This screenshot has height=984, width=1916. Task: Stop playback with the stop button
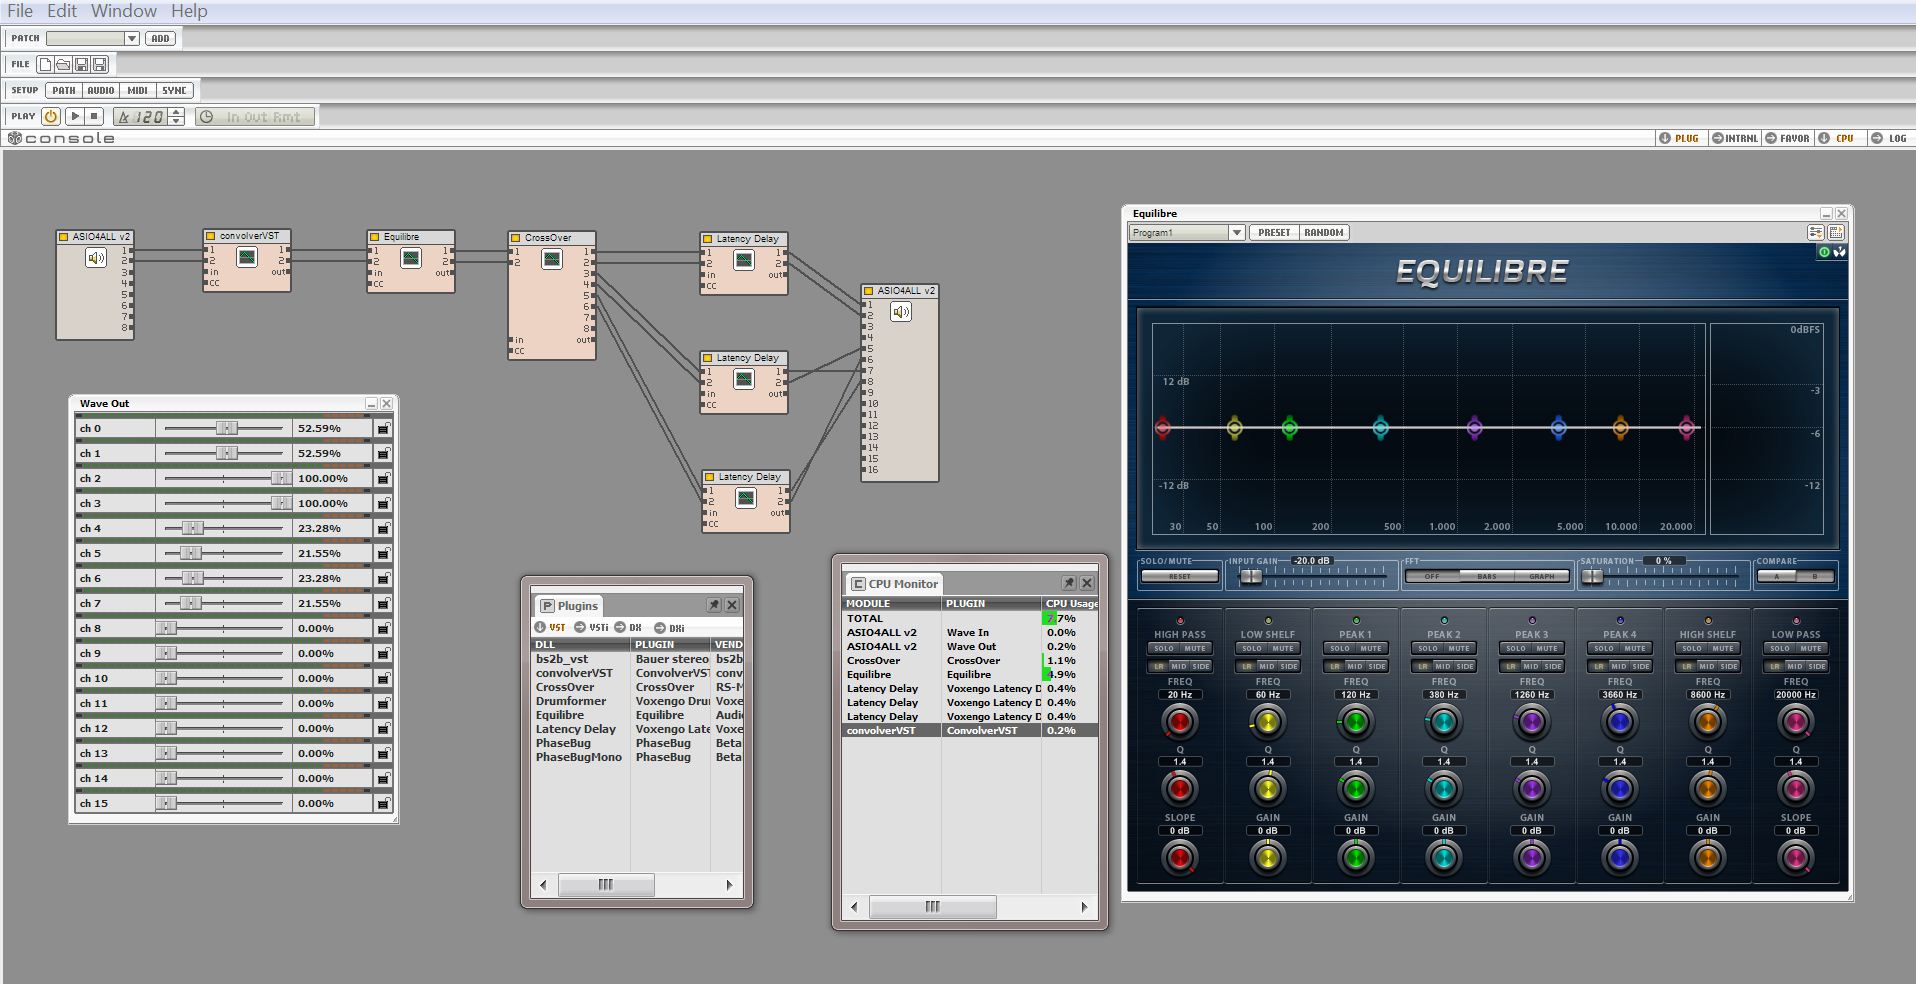(95, 116)
